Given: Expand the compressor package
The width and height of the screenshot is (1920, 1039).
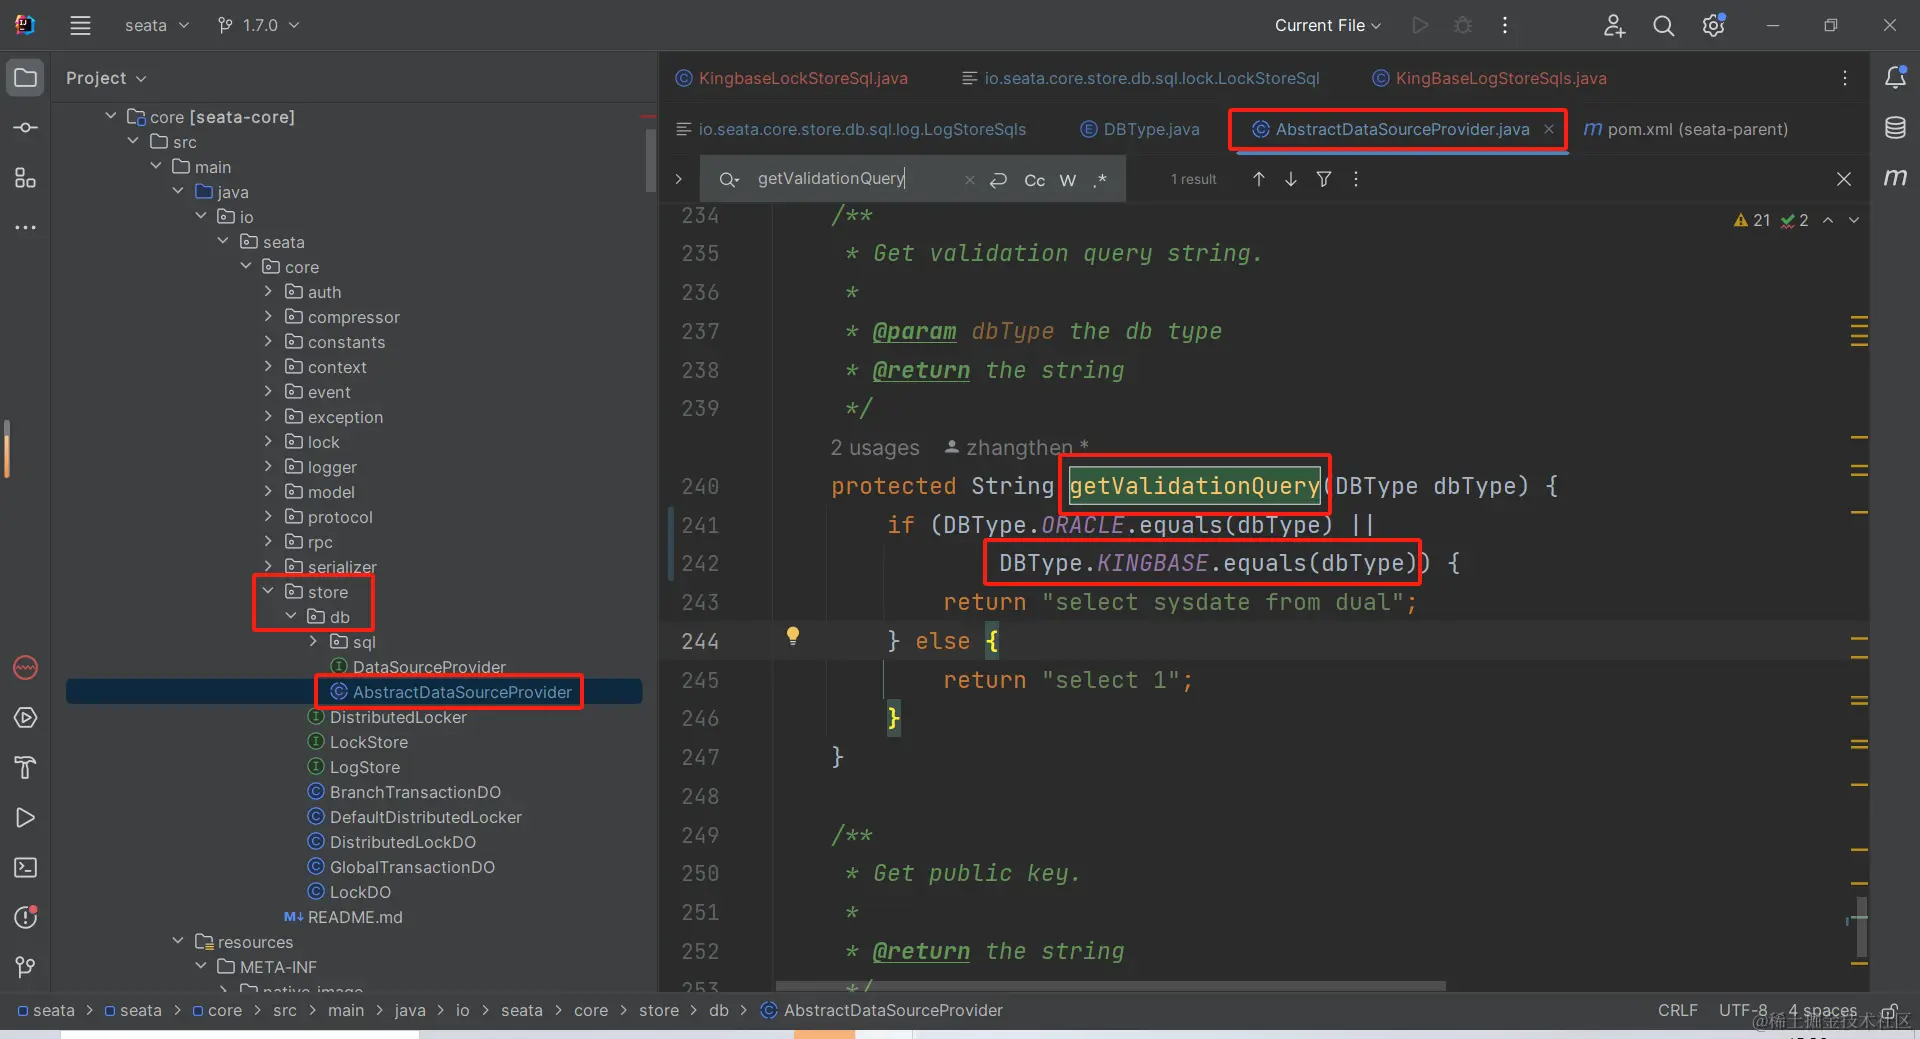Looking at the screenshot, I should [x=268, y=316].
